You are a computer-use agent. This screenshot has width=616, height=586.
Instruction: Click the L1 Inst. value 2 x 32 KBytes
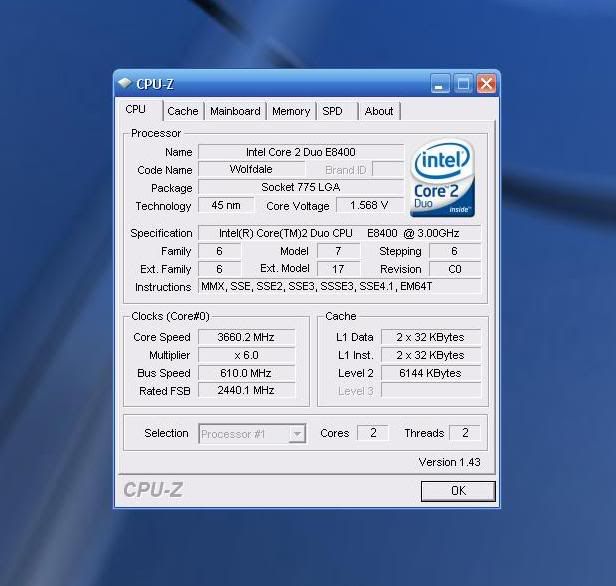pos(431,355)
